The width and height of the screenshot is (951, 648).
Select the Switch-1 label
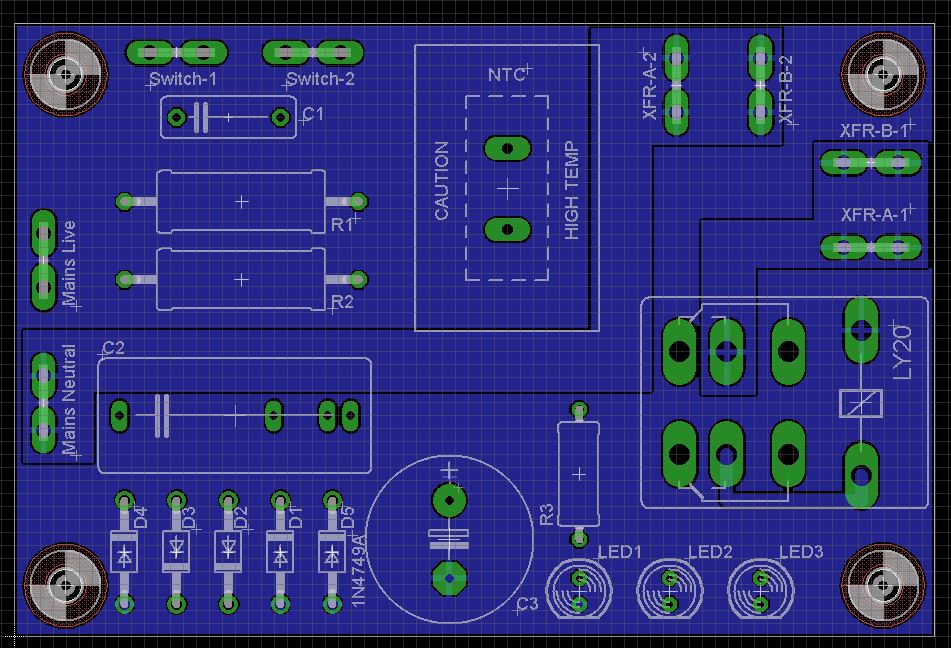[183, 79]
